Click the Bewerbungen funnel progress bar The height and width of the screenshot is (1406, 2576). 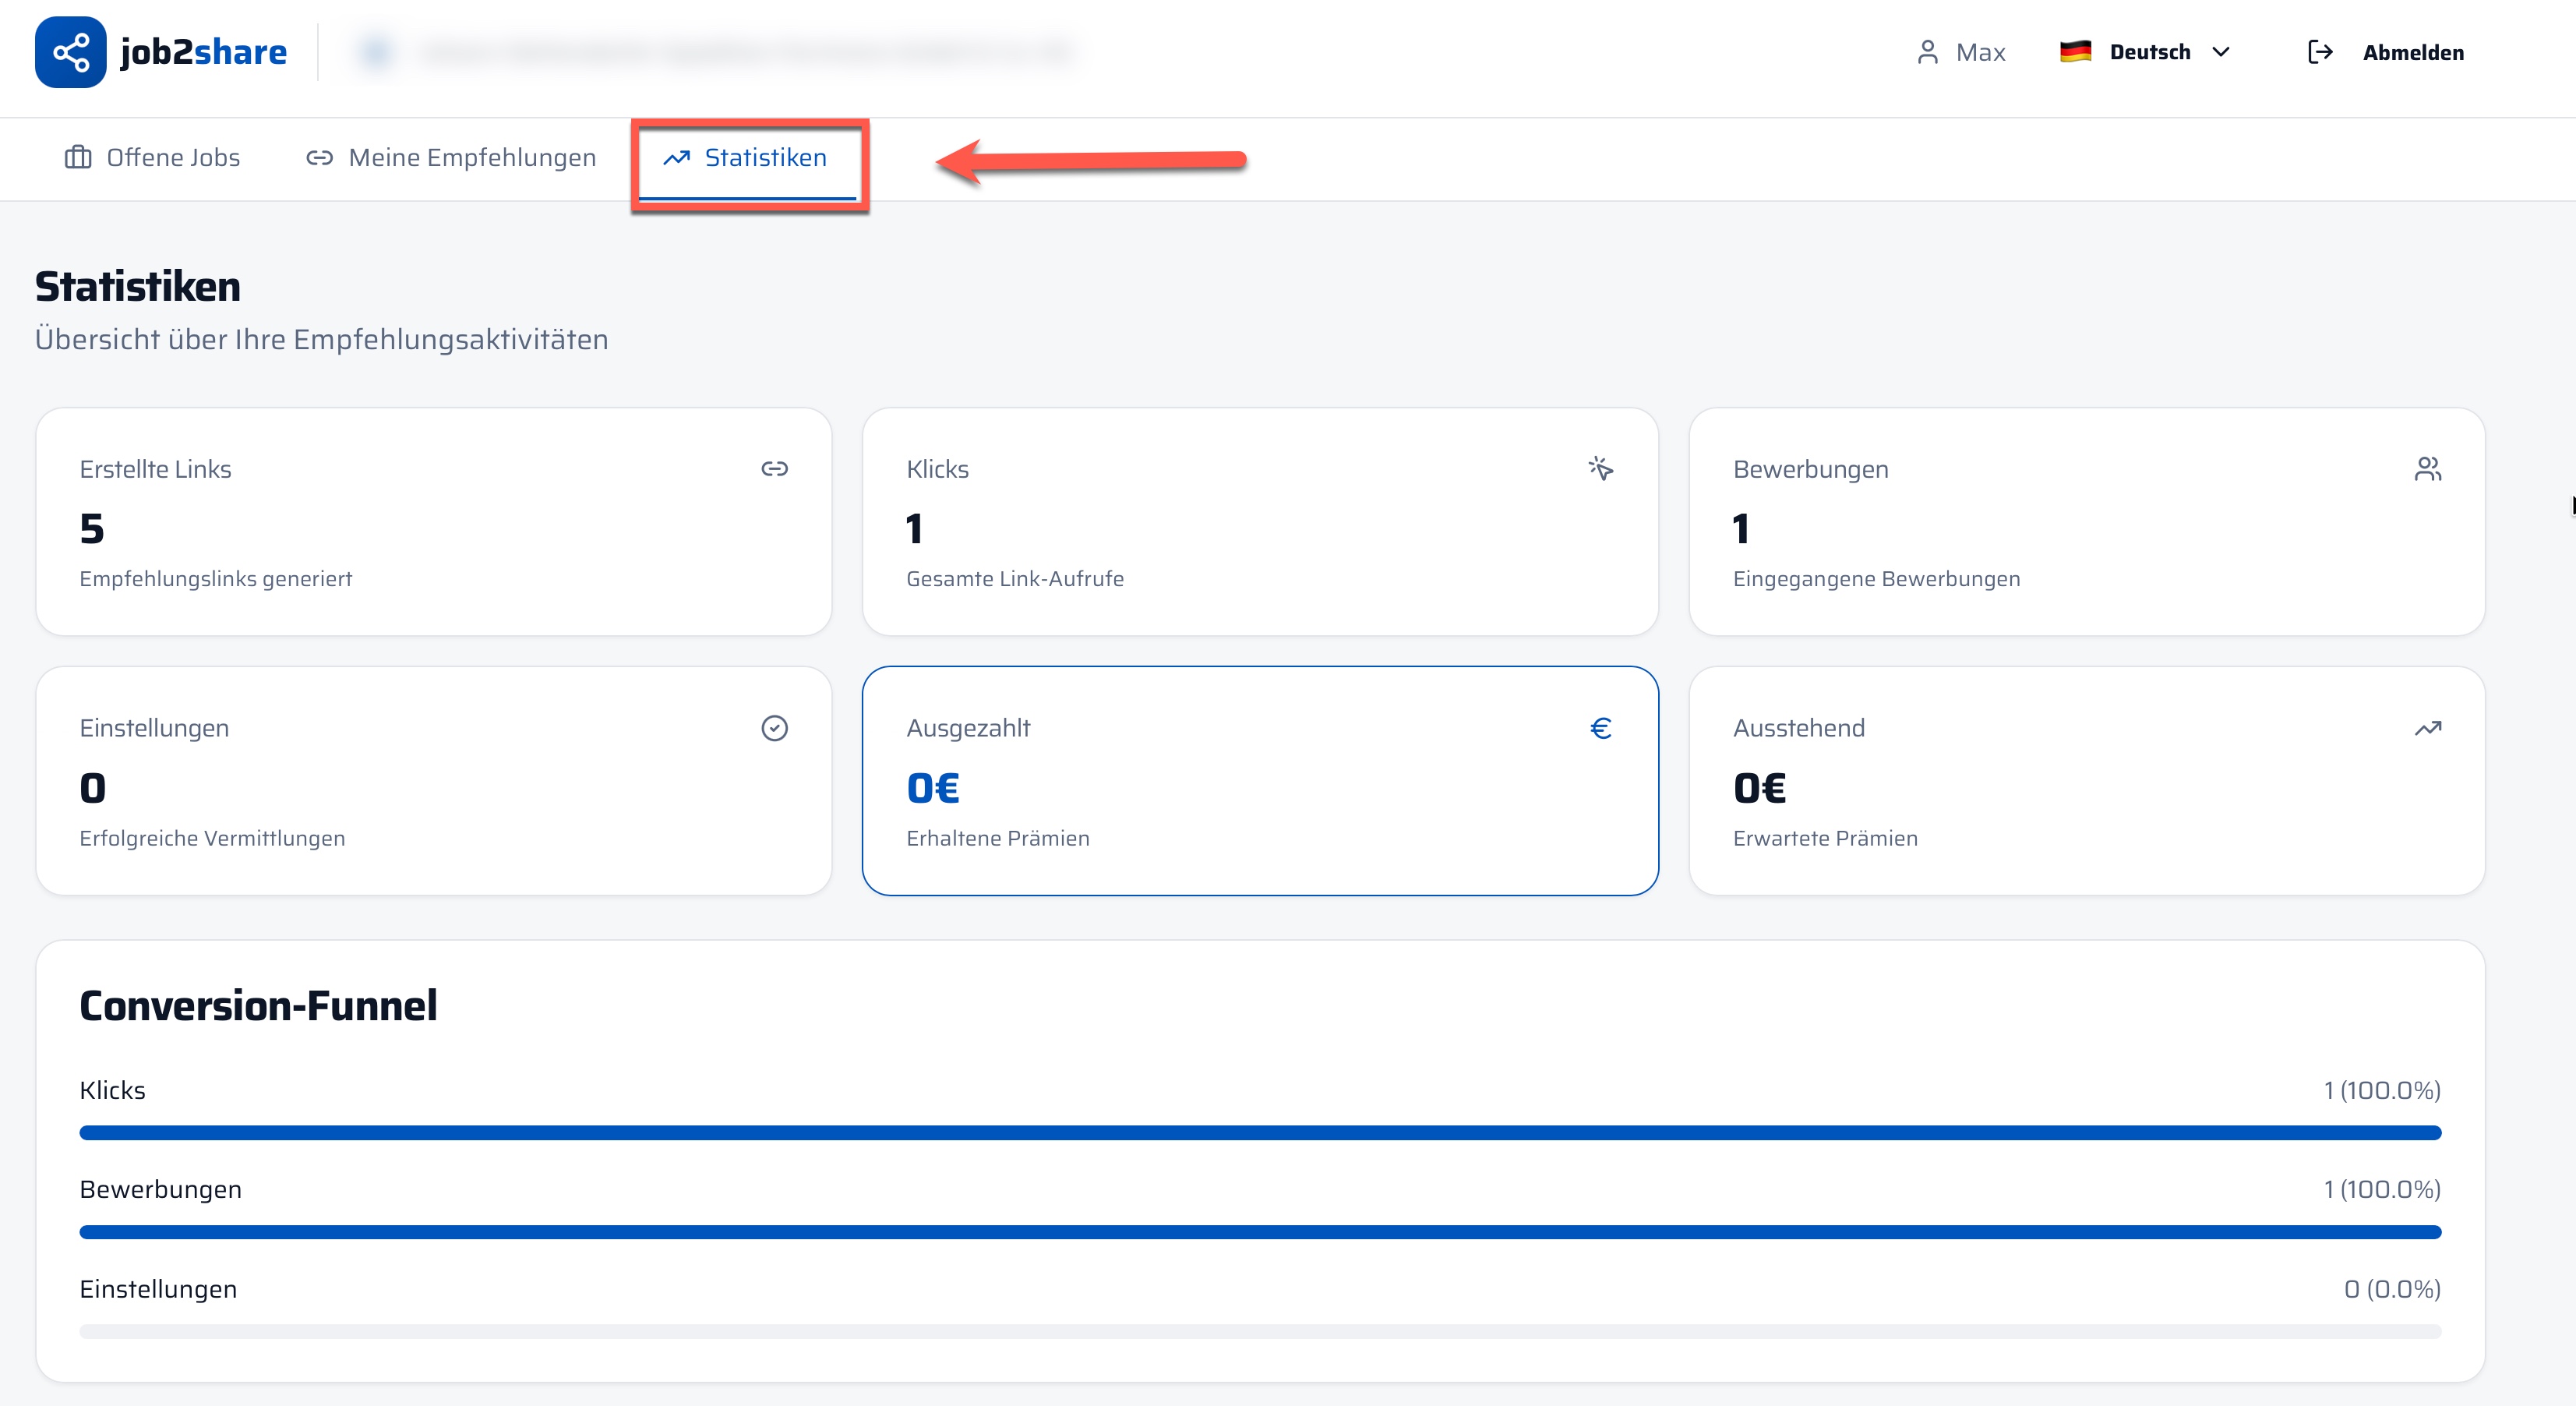point(1260,1232)
